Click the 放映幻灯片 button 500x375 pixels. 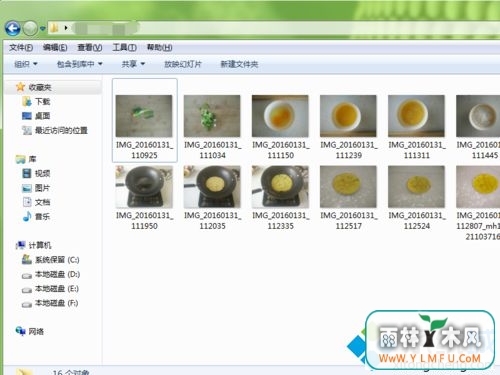[x=183, y=64]
